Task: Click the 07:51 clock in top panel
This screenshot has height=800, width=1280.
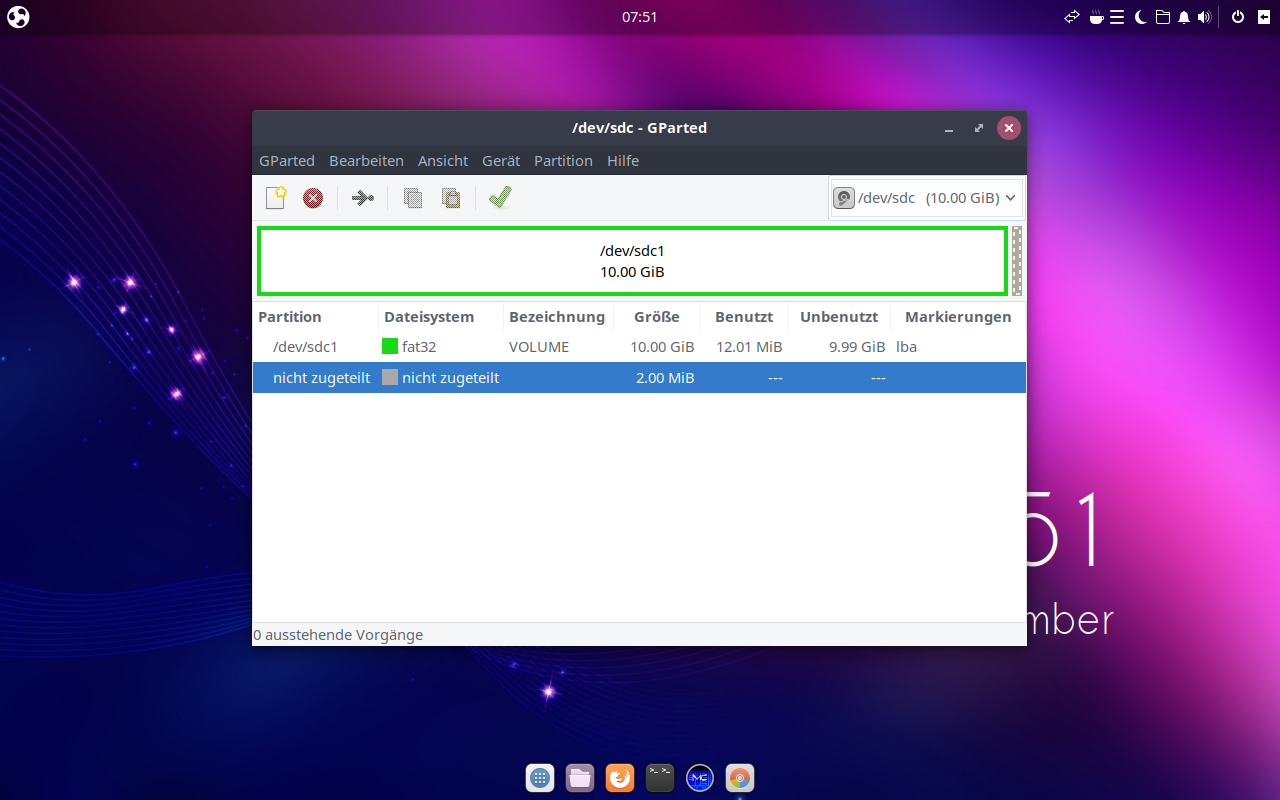Action: tap(640, 17)
